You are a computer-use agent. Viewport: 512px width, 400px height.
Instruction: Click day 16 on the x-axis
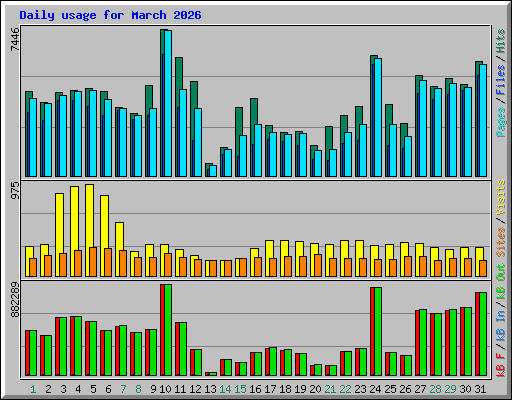click(x=255, y=389)
